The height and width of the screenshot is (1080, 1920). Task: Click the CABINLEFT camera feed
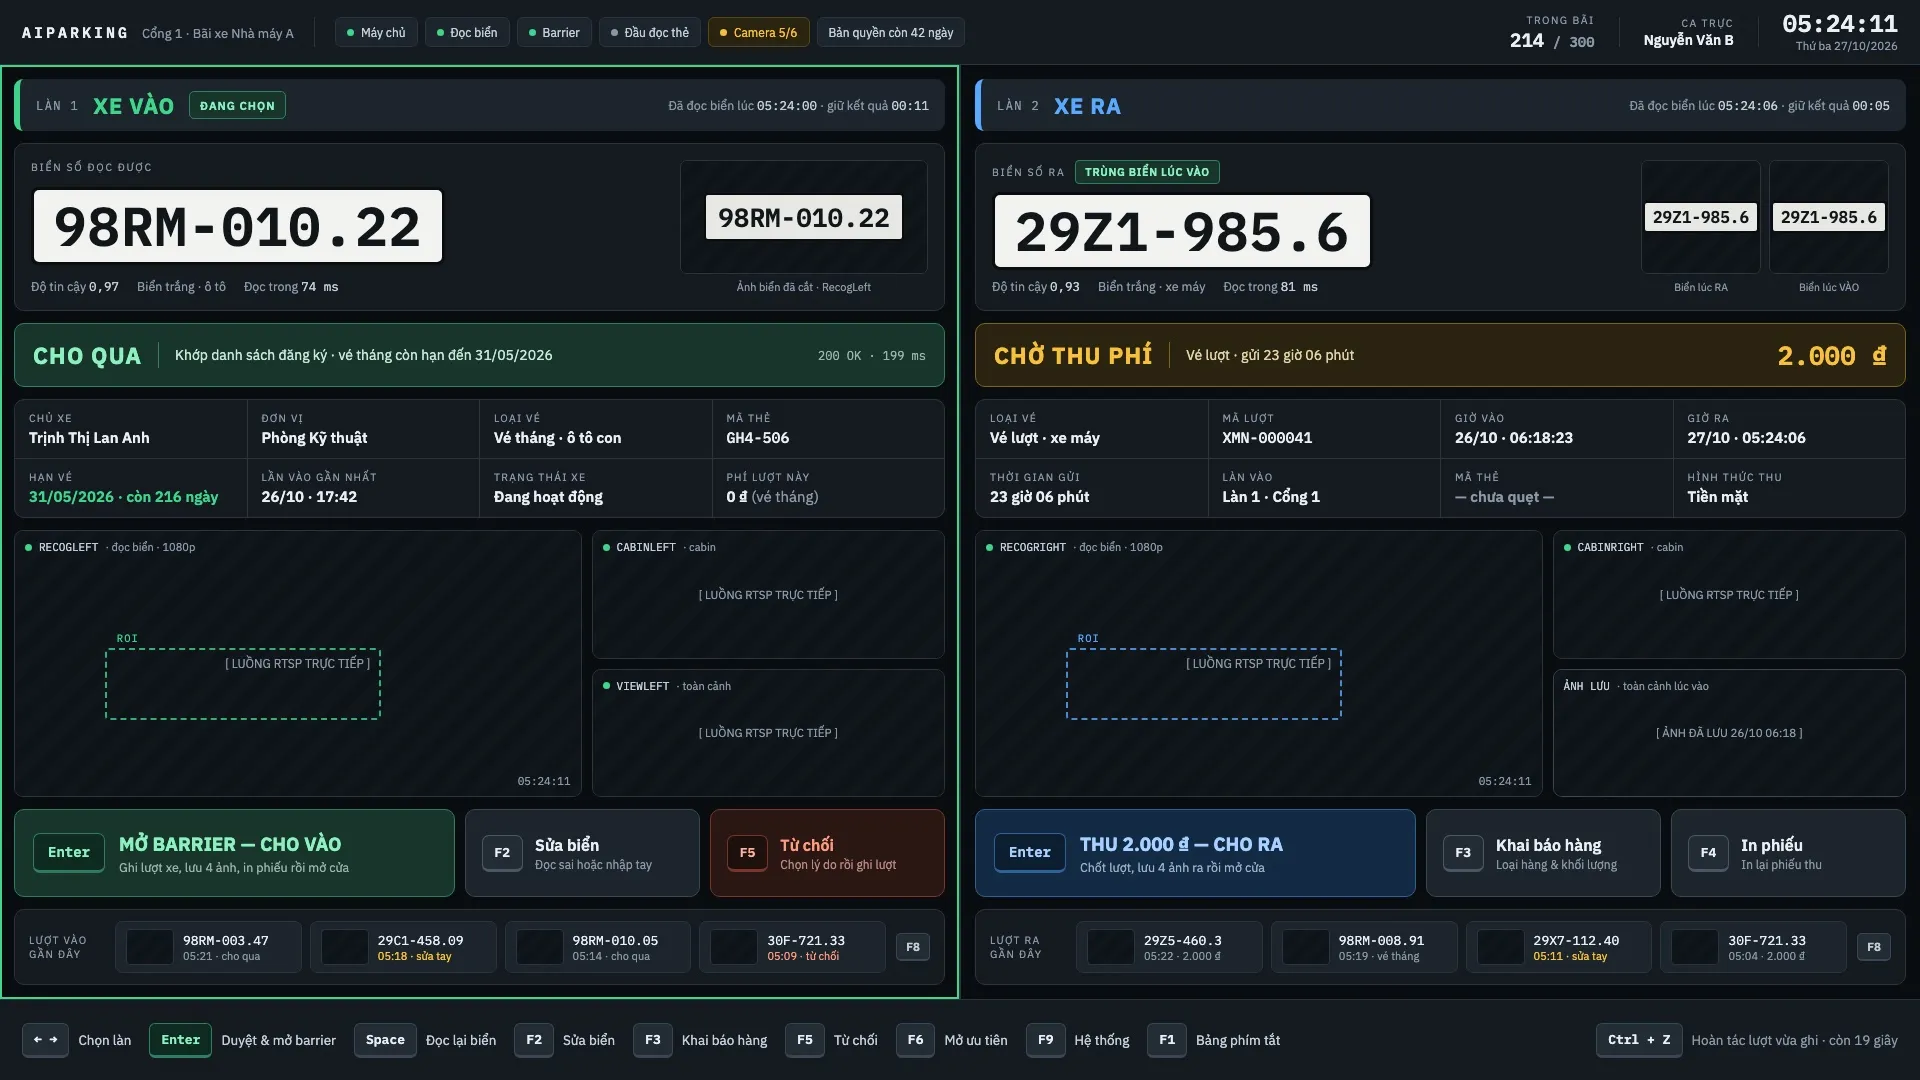click(768, 595)
